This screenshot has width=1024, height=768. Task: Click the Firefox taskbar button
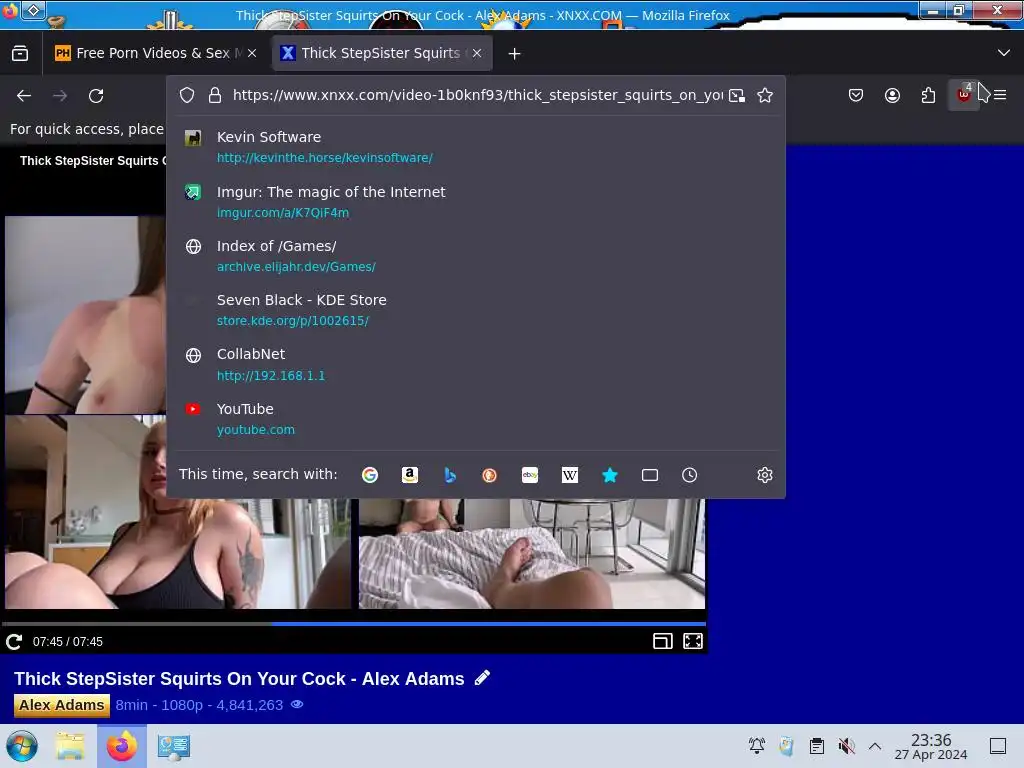point(122,746)
